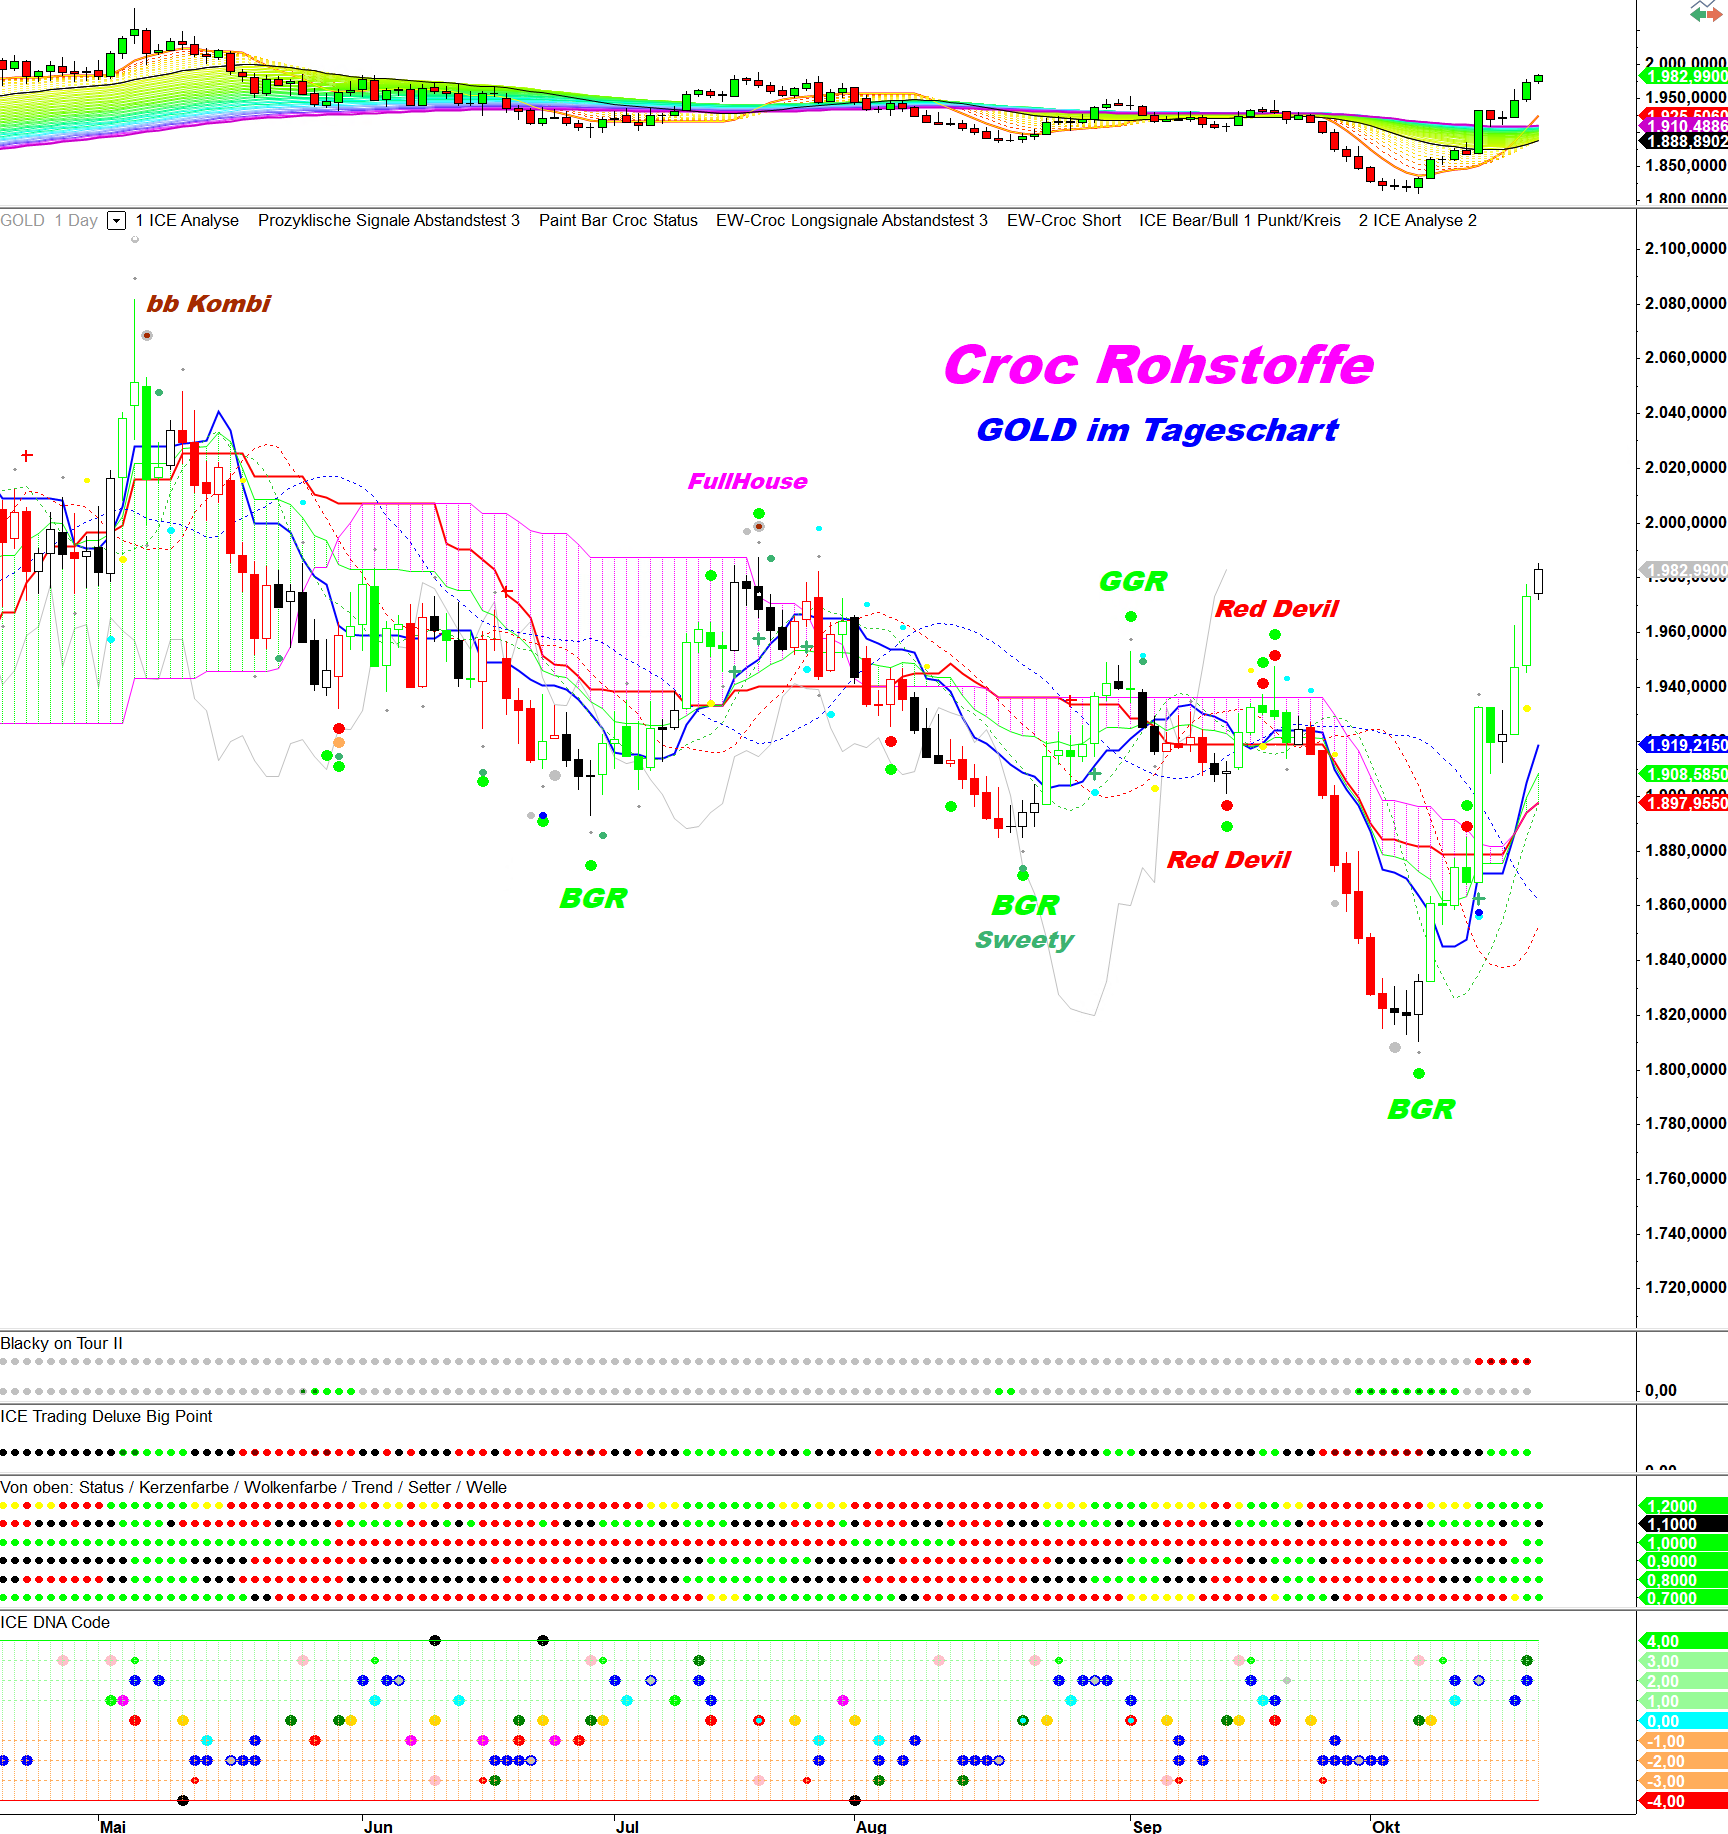Click the green 1.908,5850 price marker

(x=1684, y=774)
